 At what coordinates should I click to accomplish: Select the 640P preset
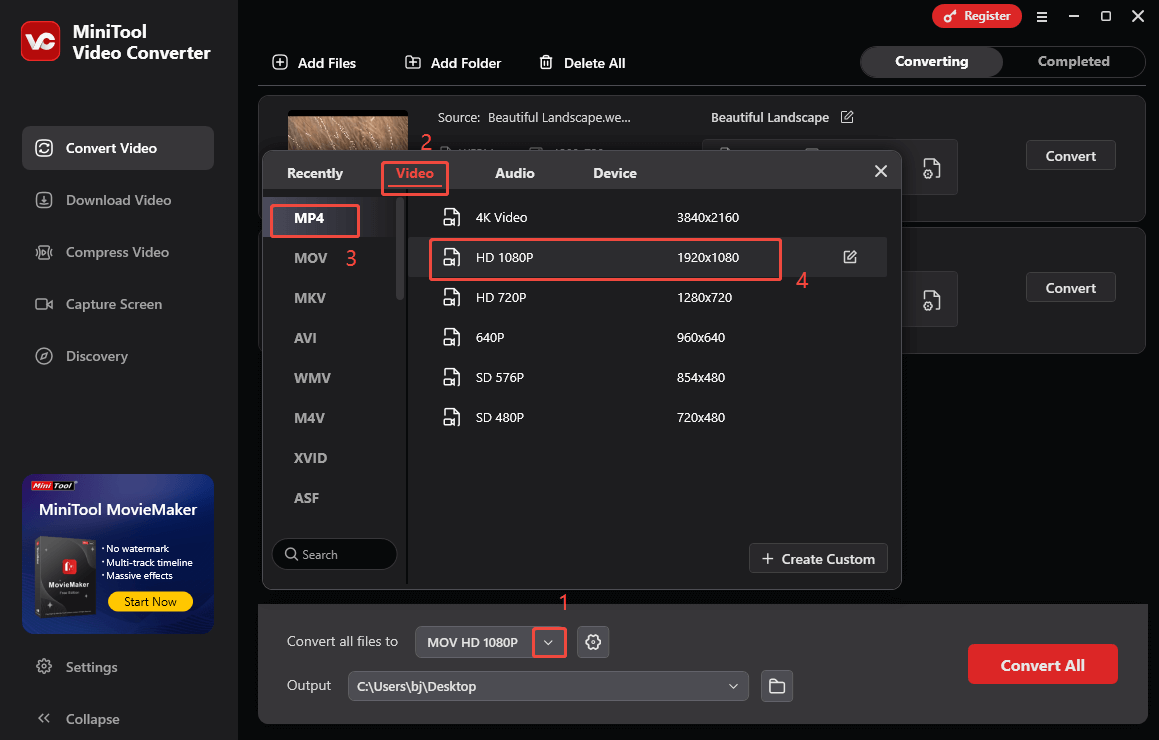click(648, 337)
